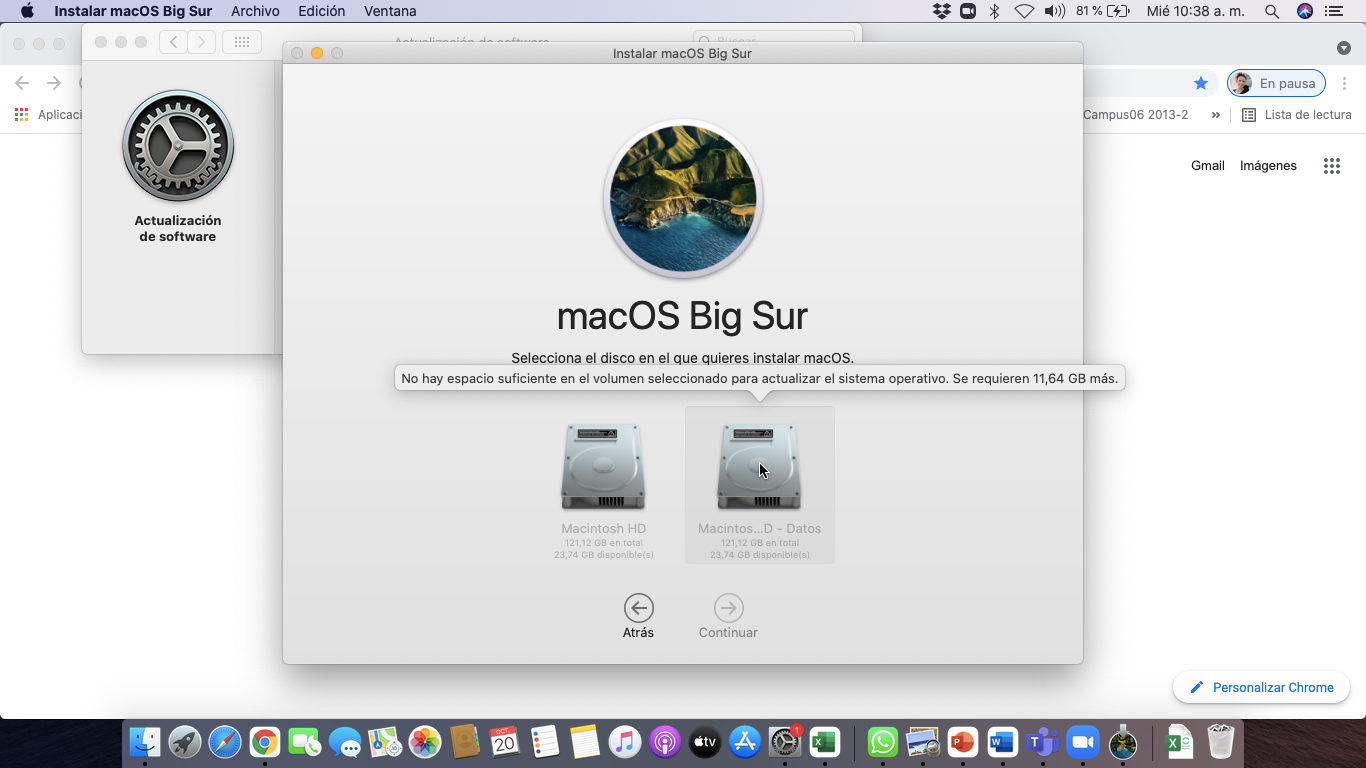Viewport: 1366px width, 768px height.
Task: Open Photos from the Dock
Action: (425, 742)
